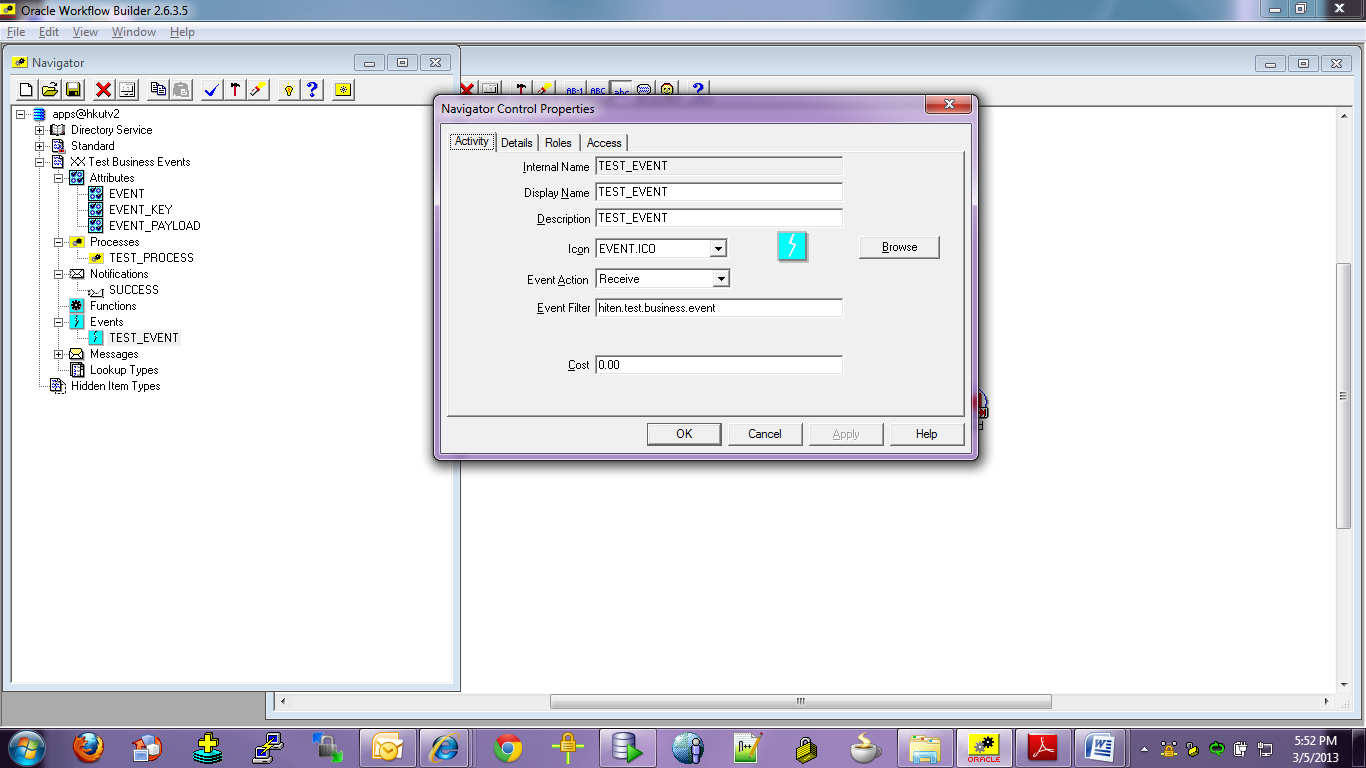Image resolution: width=1366 pixels, height=768 pixels.
Task: Collapse the Processes branch
Action: tap(59, 242)
